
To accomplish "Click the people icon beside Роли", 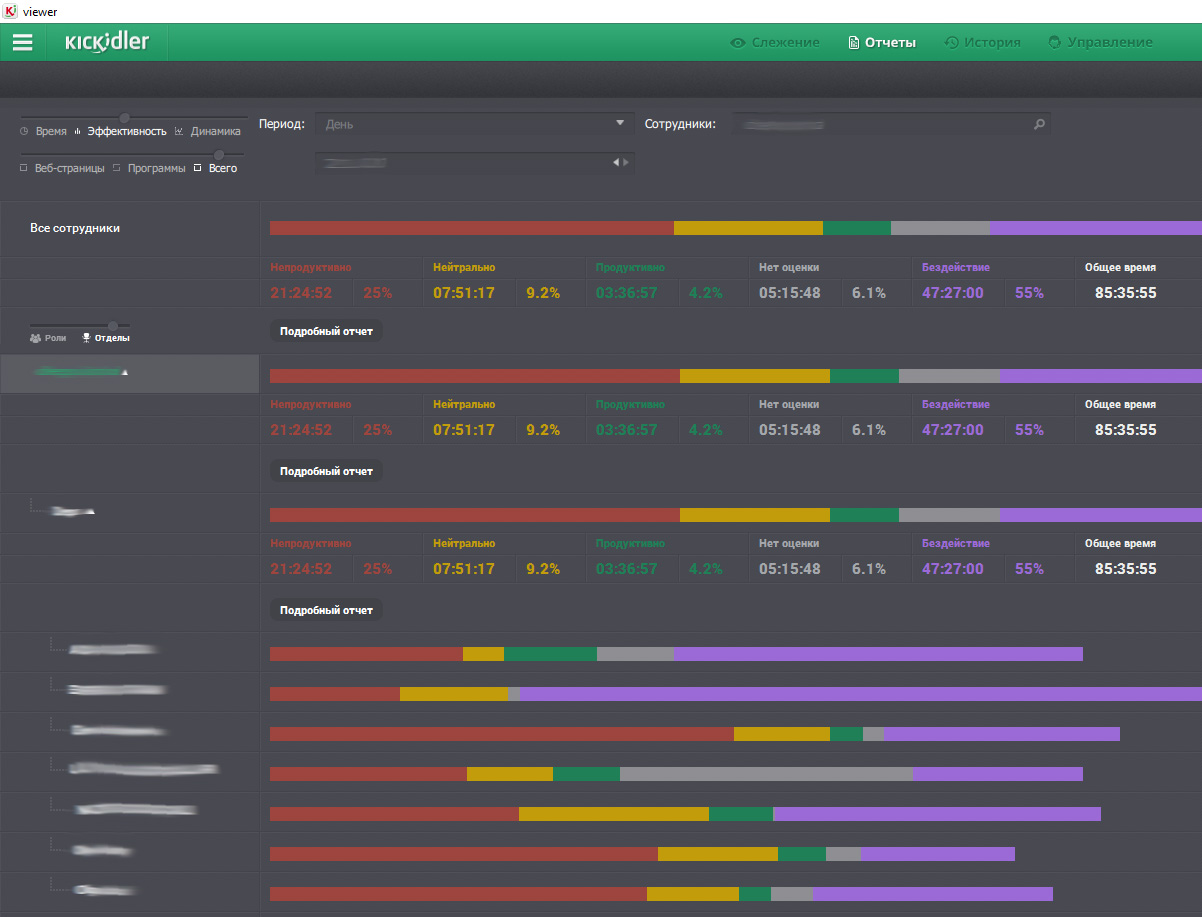I will 36,338.
